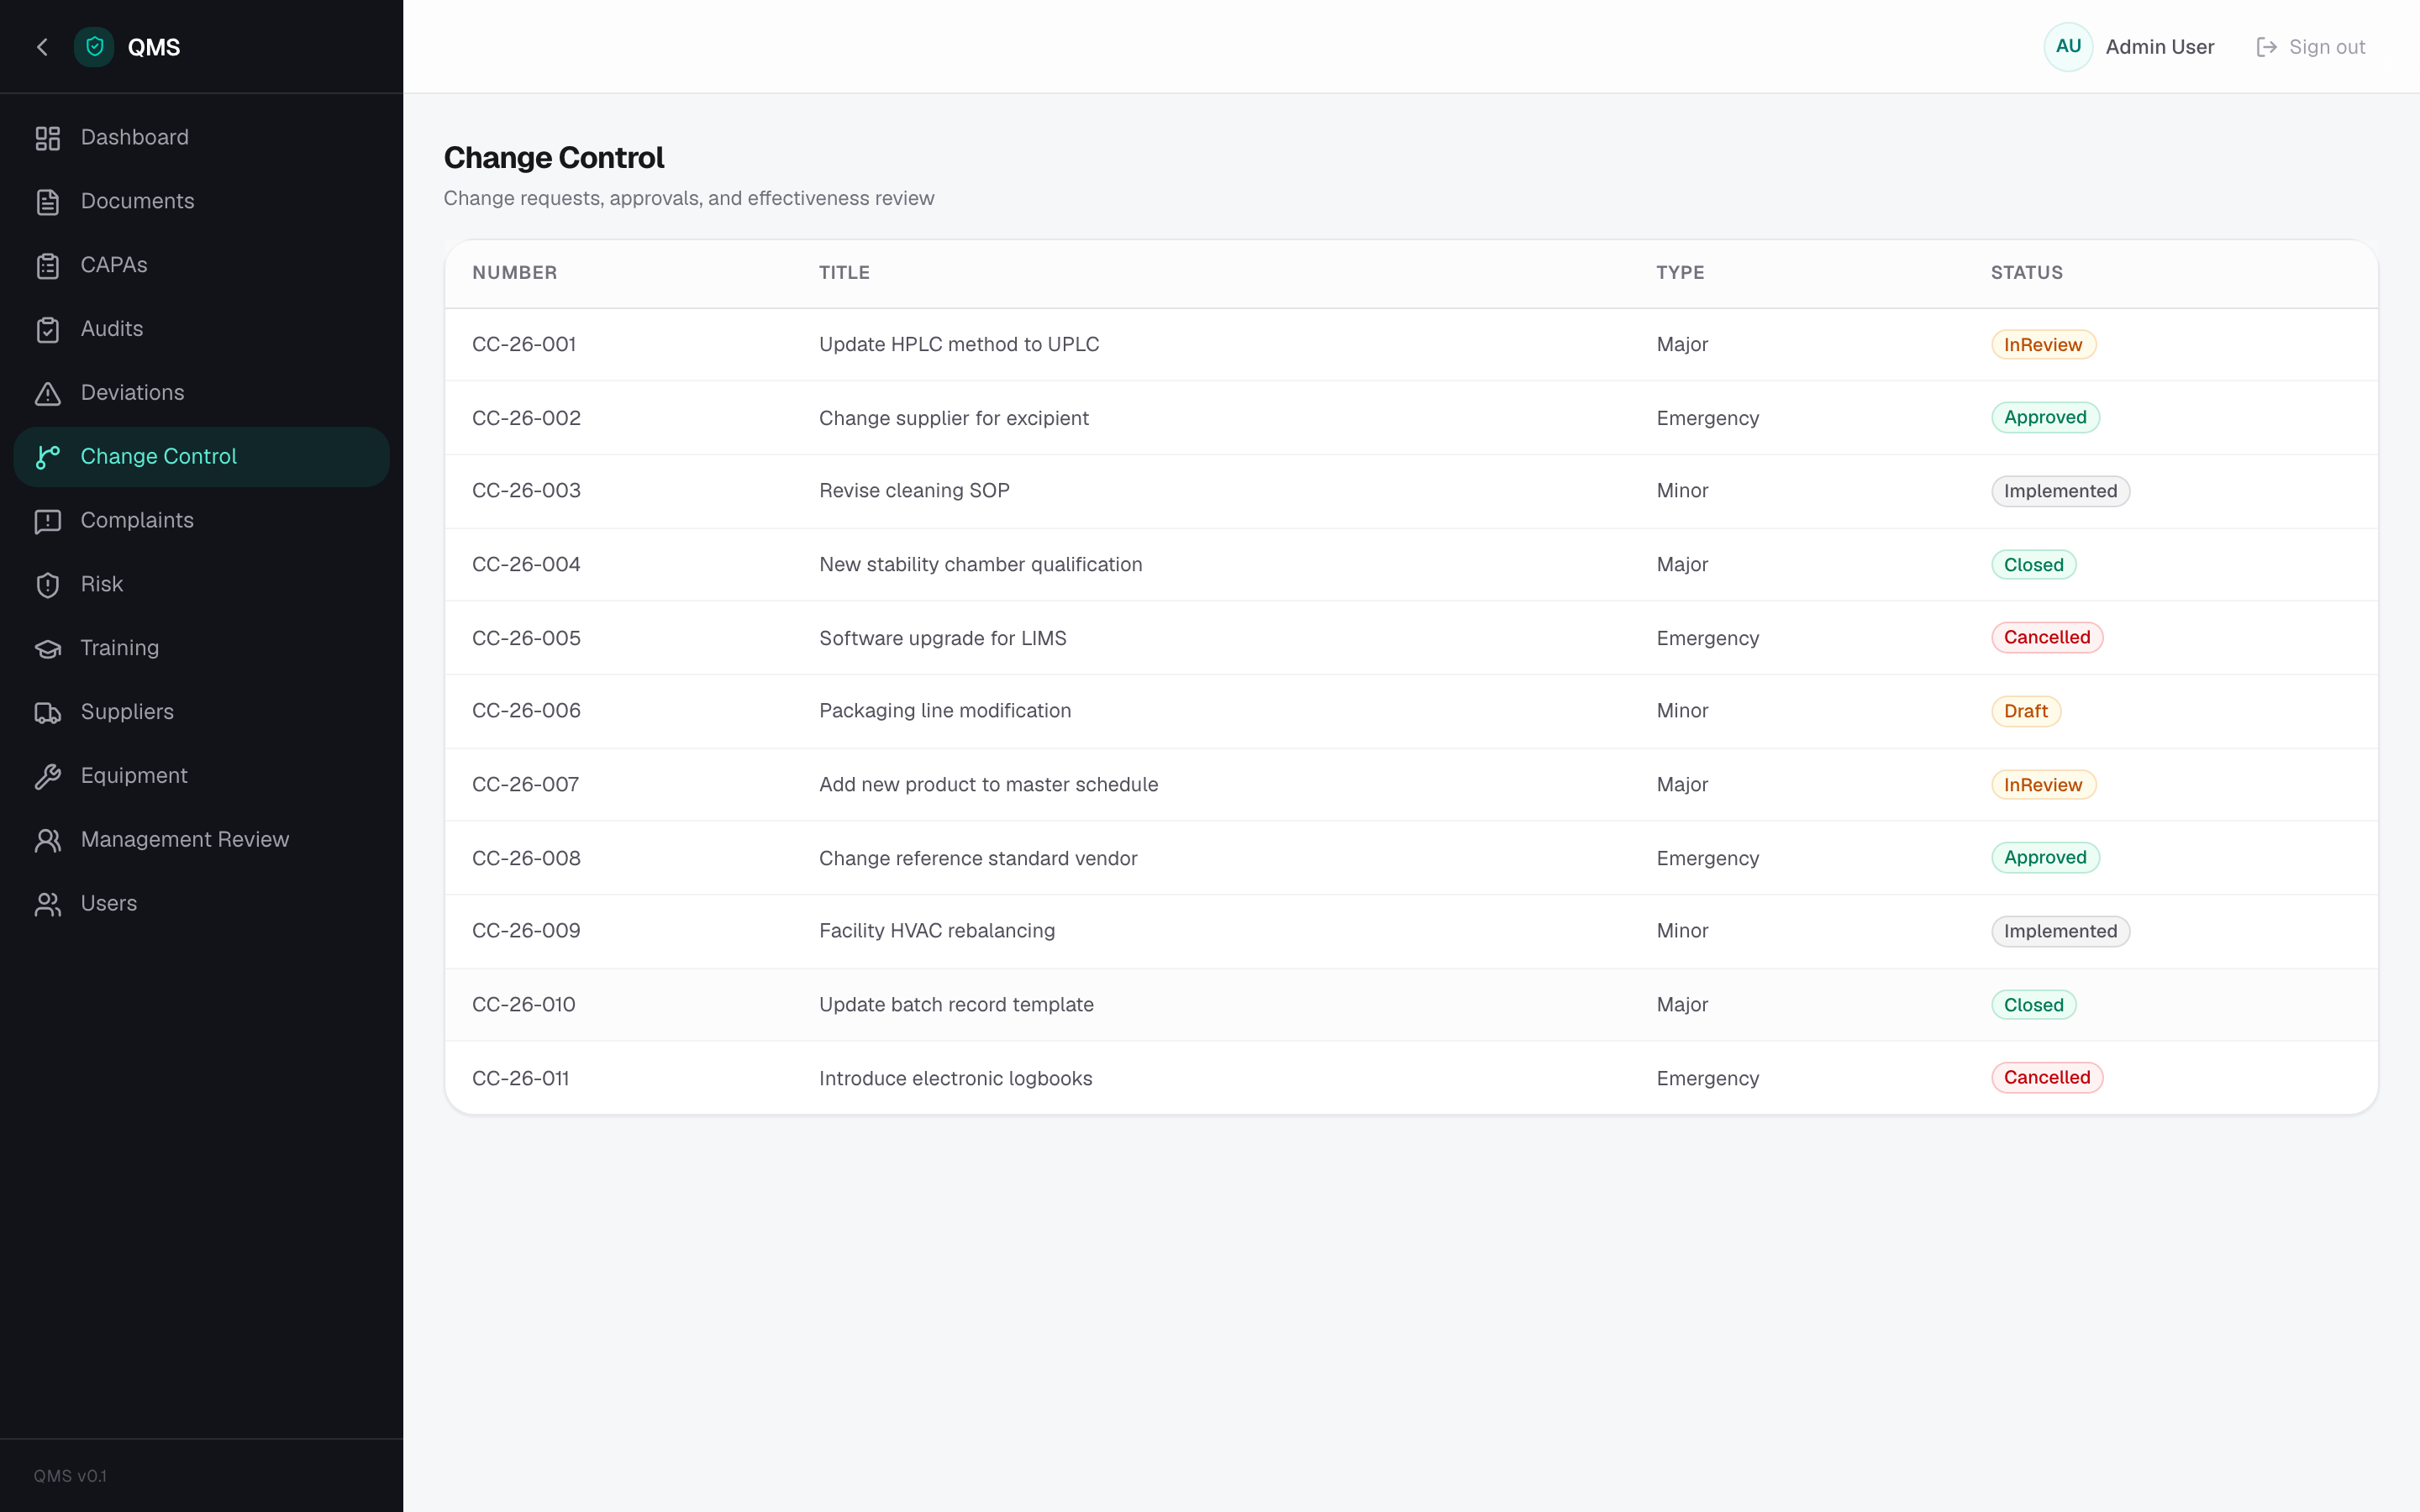This screenshot has height=1512, width=2420.
Task: Click the NUMBER column header
Action: 514,273
